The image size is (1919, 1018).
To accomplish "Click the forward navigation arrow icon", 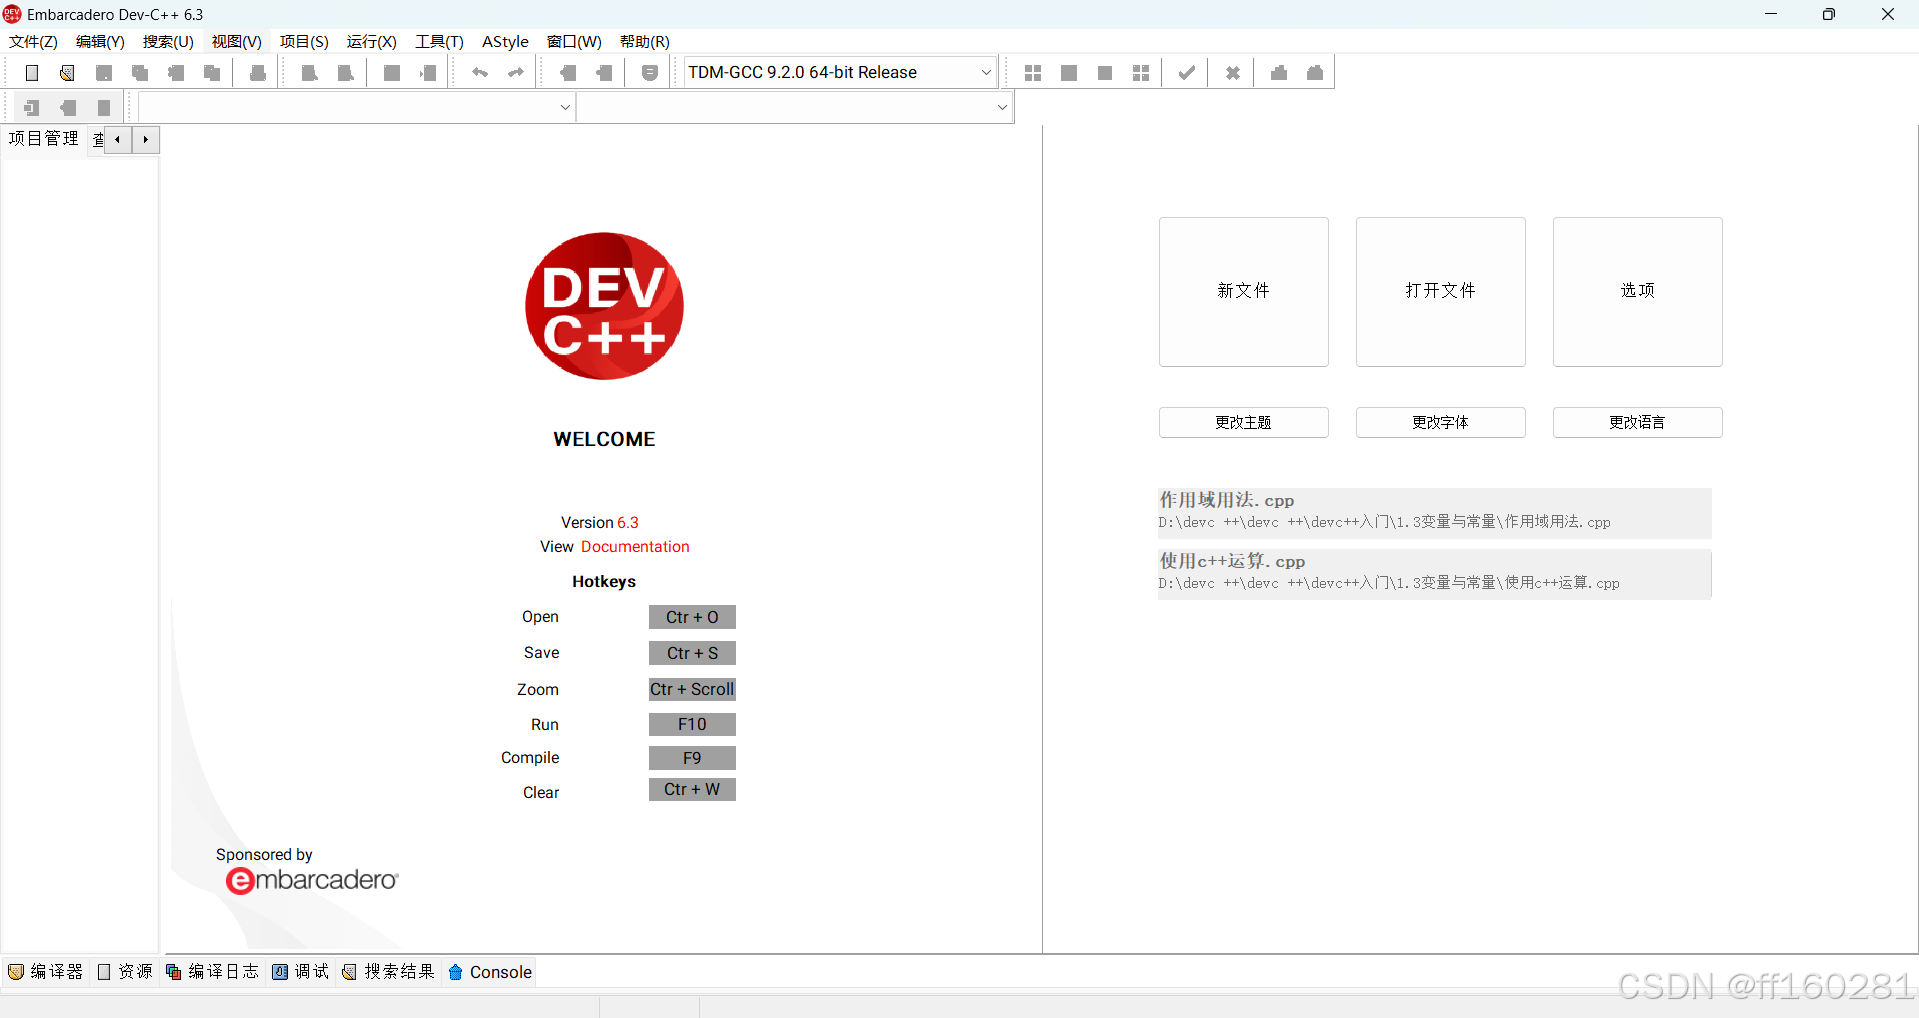I will pyautogui.click(x=604, y=72).
